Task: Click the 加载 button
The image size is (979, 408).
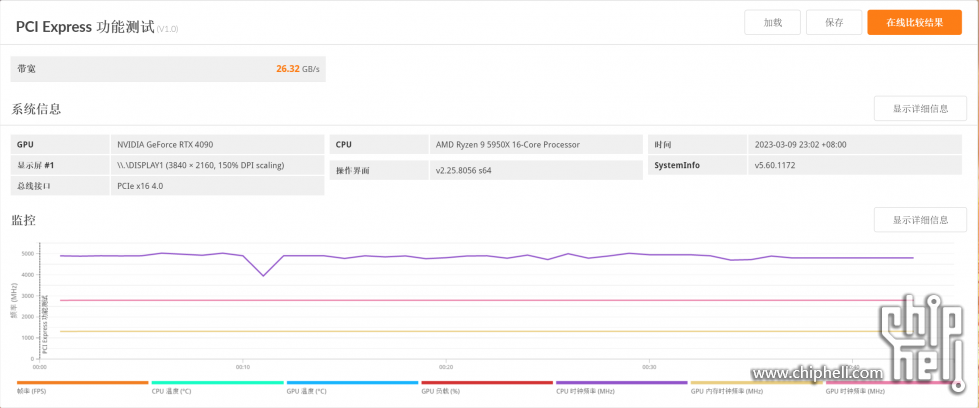Action: click(x=772, y=22)
